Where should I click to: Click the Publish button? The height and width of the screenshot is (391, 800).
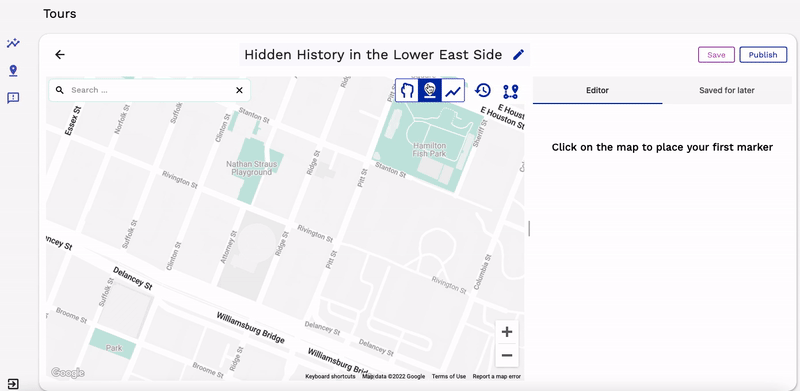[x=763, y=55]
